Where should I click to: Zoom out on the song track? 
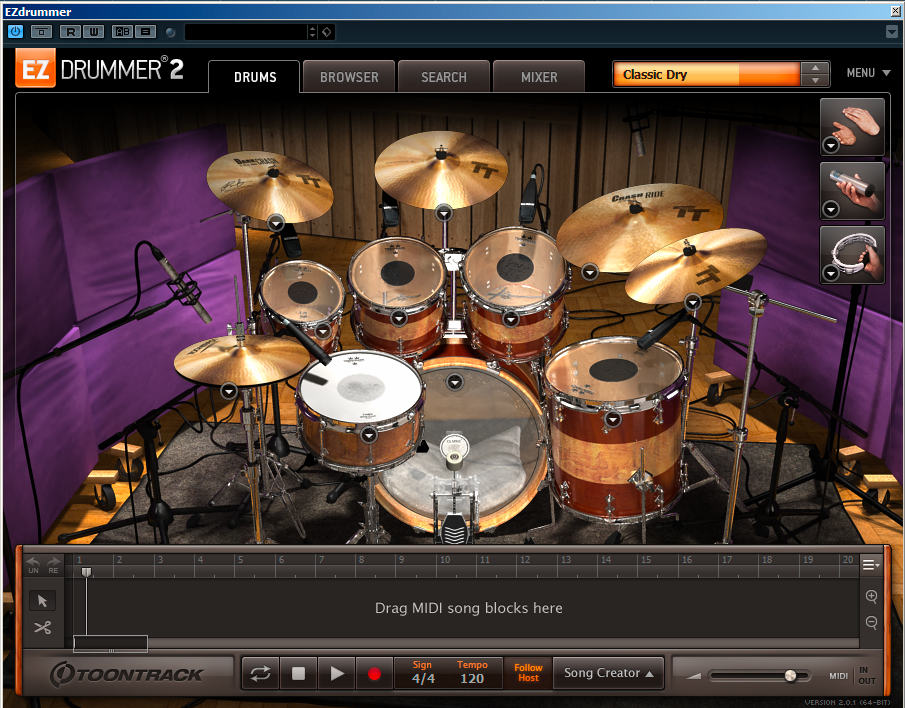pyautogui.click(x=872, y=623)
